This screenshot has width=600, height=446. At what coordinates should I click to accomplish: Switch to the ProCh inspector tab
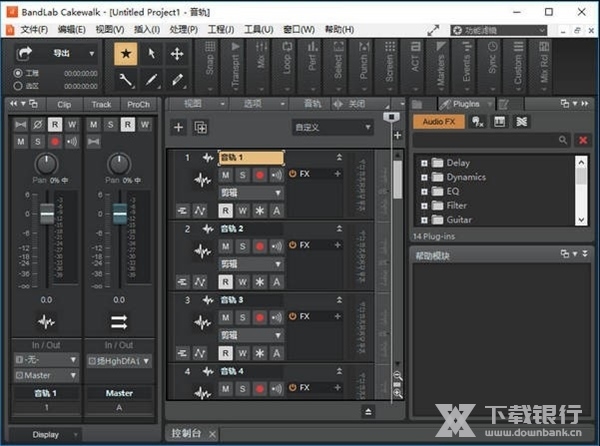tap(138, 104)
